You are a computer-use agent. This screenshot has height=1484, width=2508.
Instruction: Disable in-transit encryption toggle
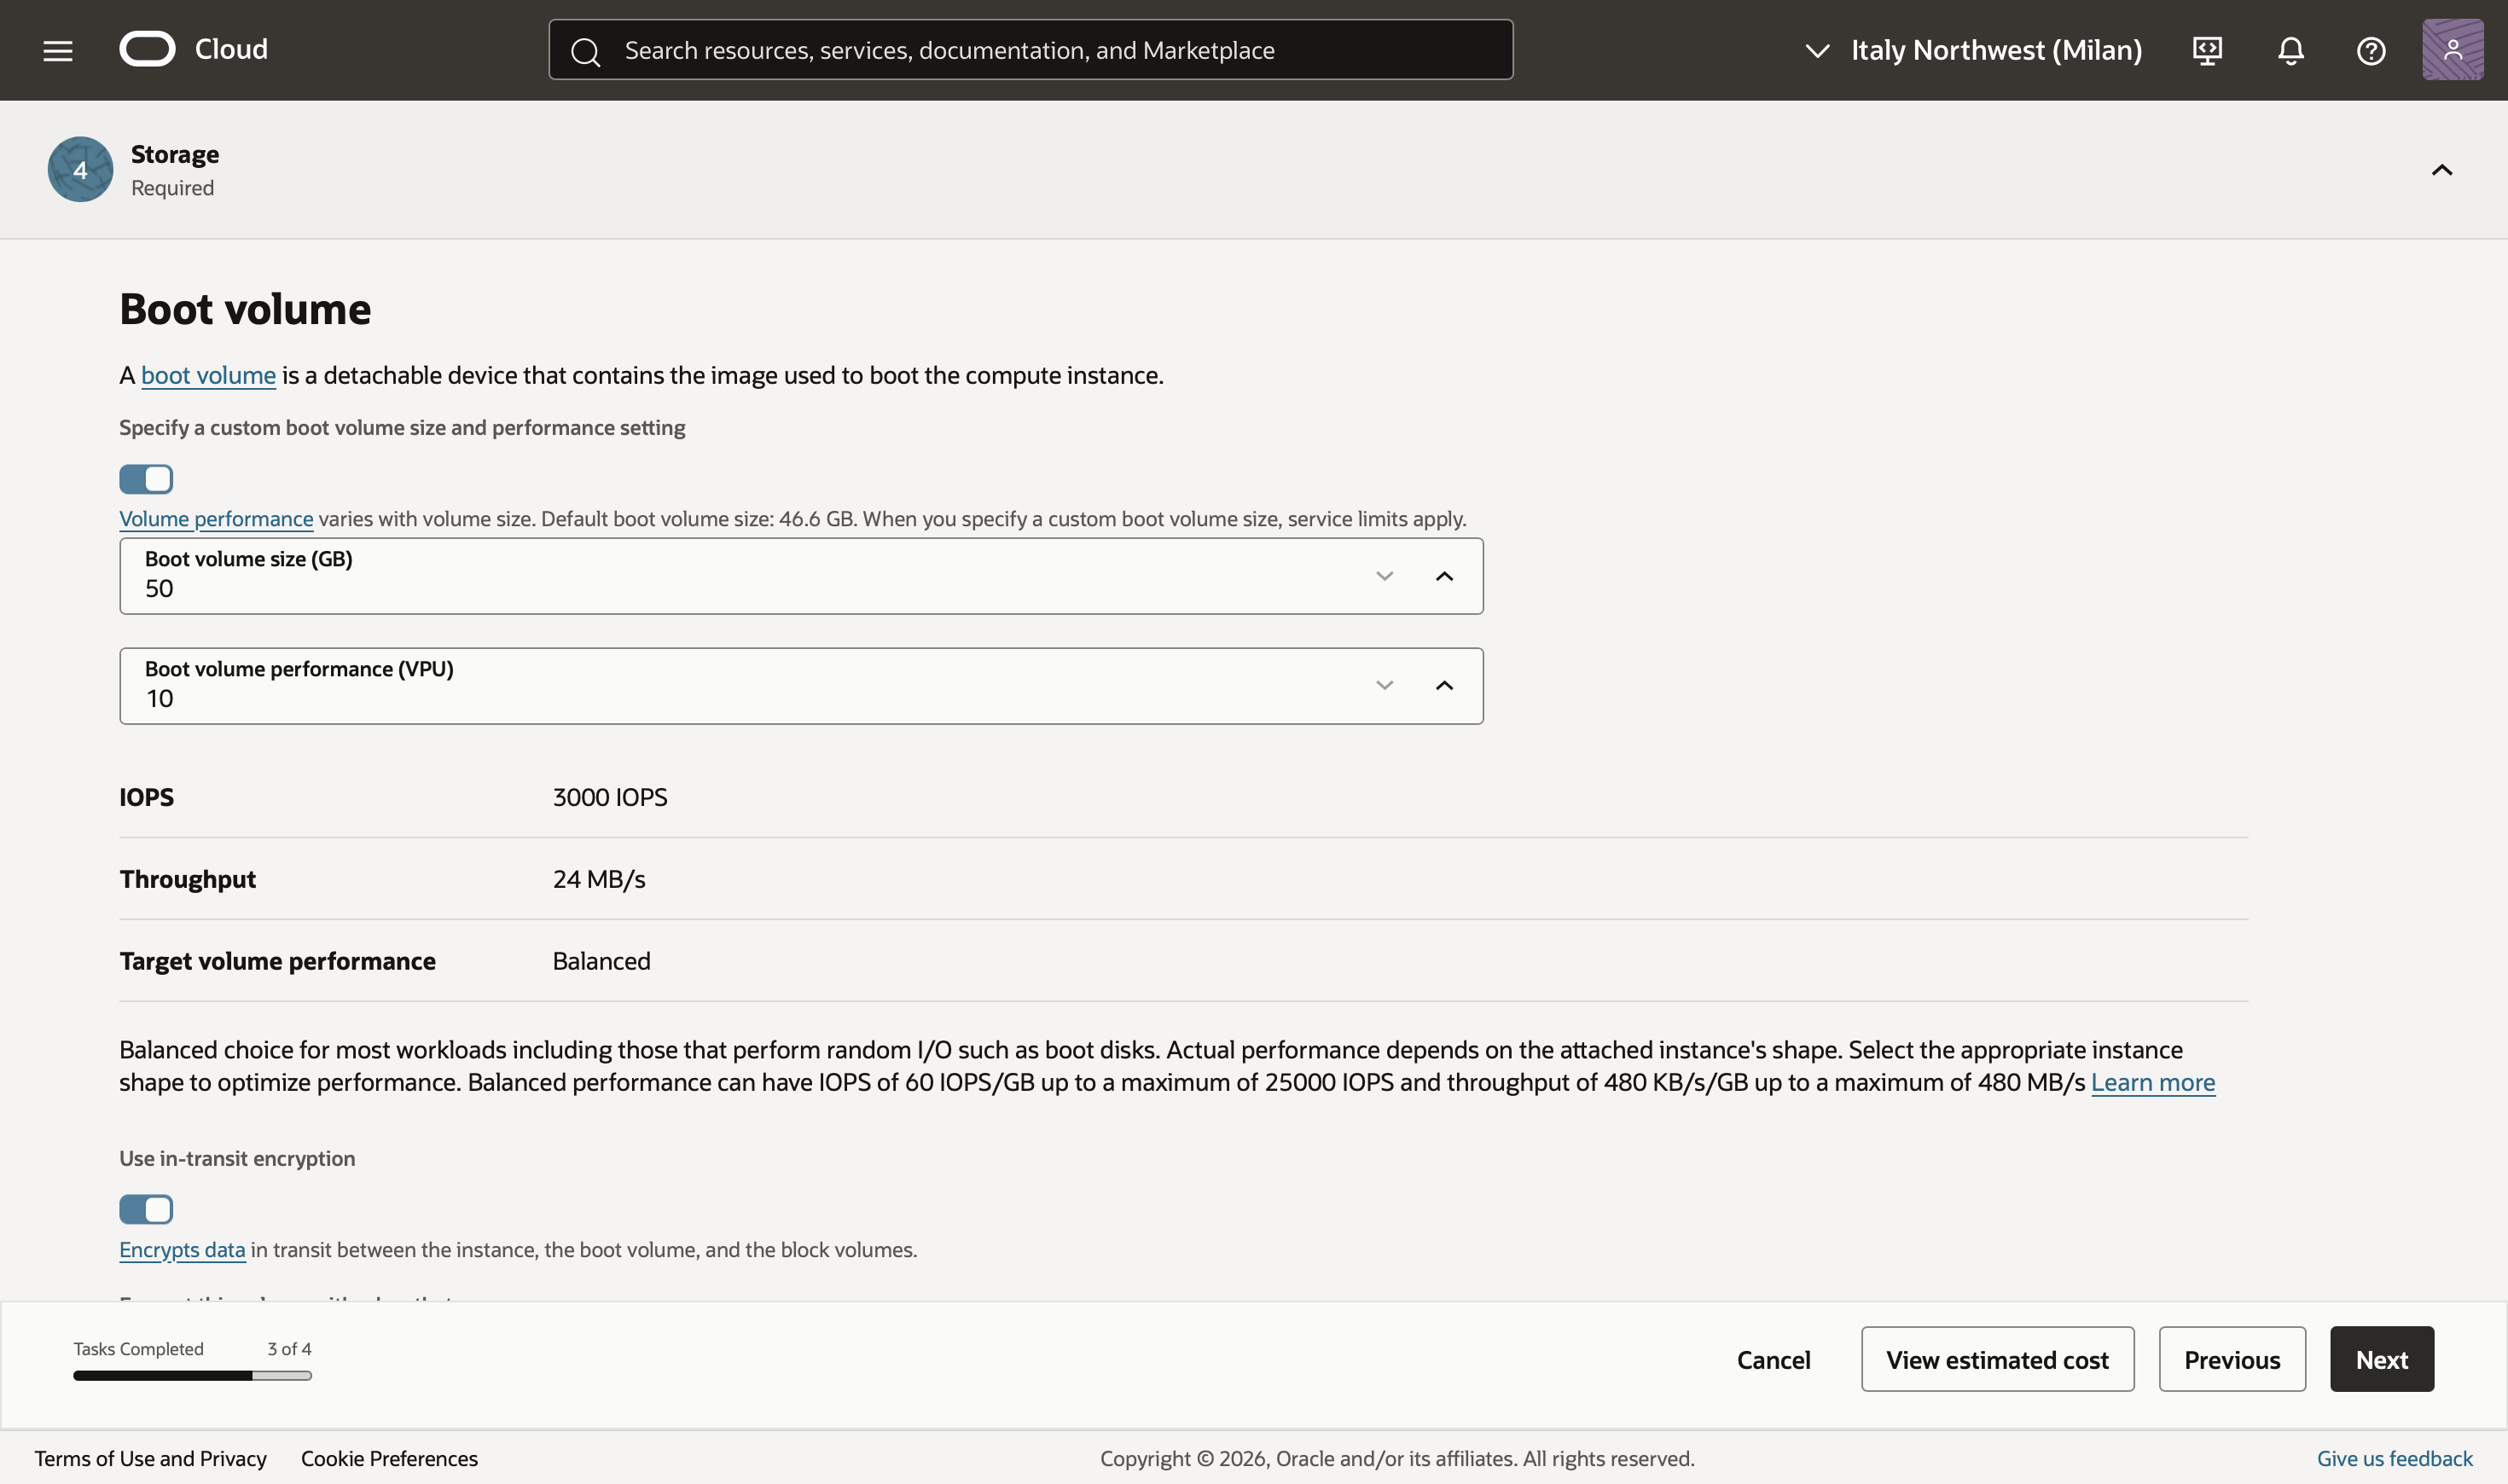146,1209
